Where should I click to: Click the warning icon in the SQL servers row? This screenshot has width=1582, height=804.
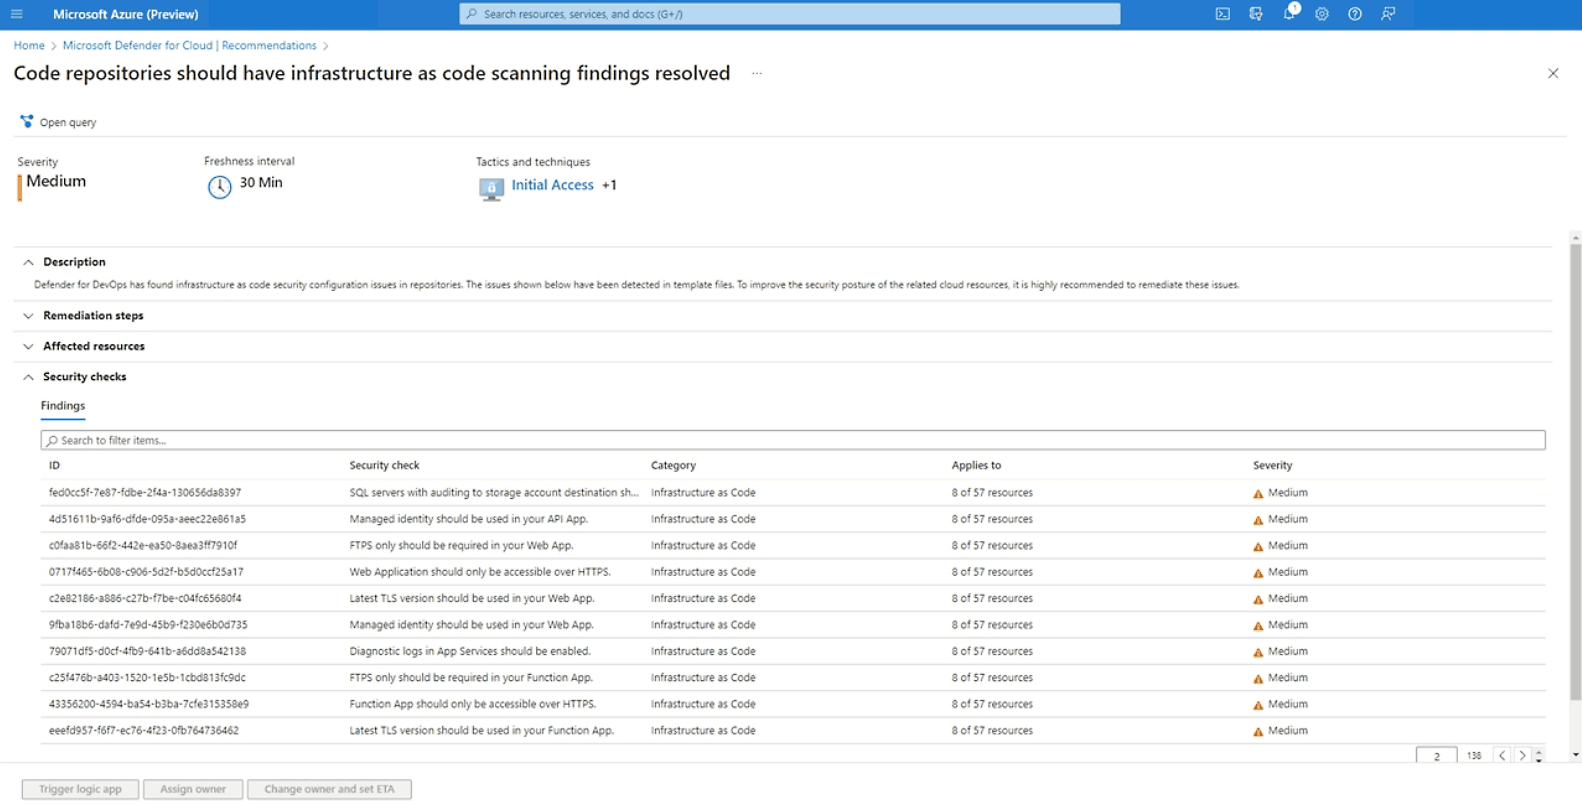[x=1258, y=493]
